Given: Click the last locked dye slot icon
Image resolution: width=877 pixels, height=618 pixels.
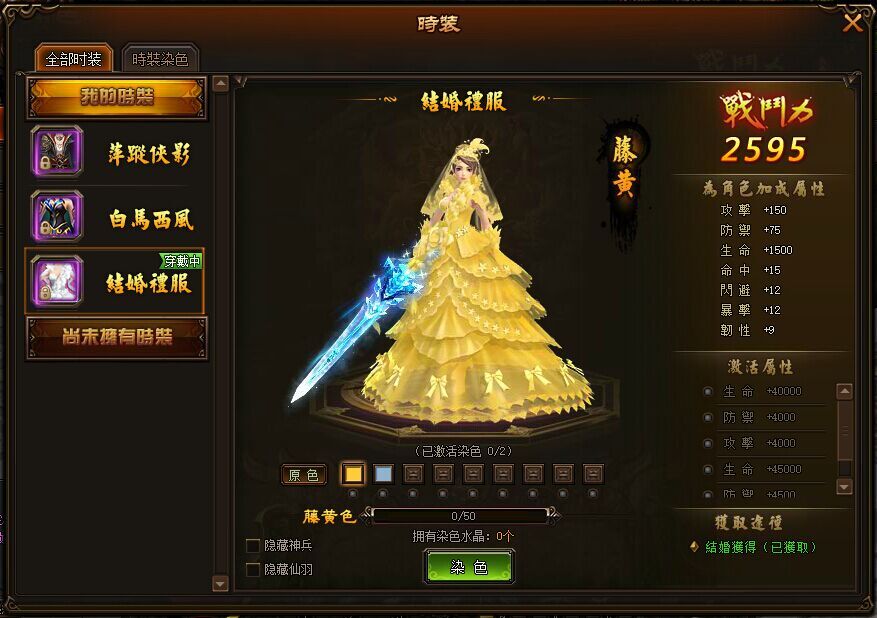Looking at the screenshot, I should click(x=593, y=474).
